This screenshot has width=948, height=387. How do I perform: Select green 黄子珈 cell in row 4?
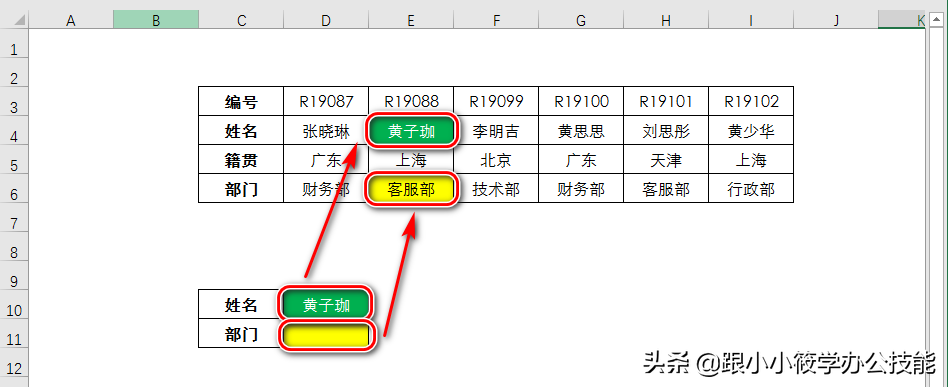coord(411,131)
